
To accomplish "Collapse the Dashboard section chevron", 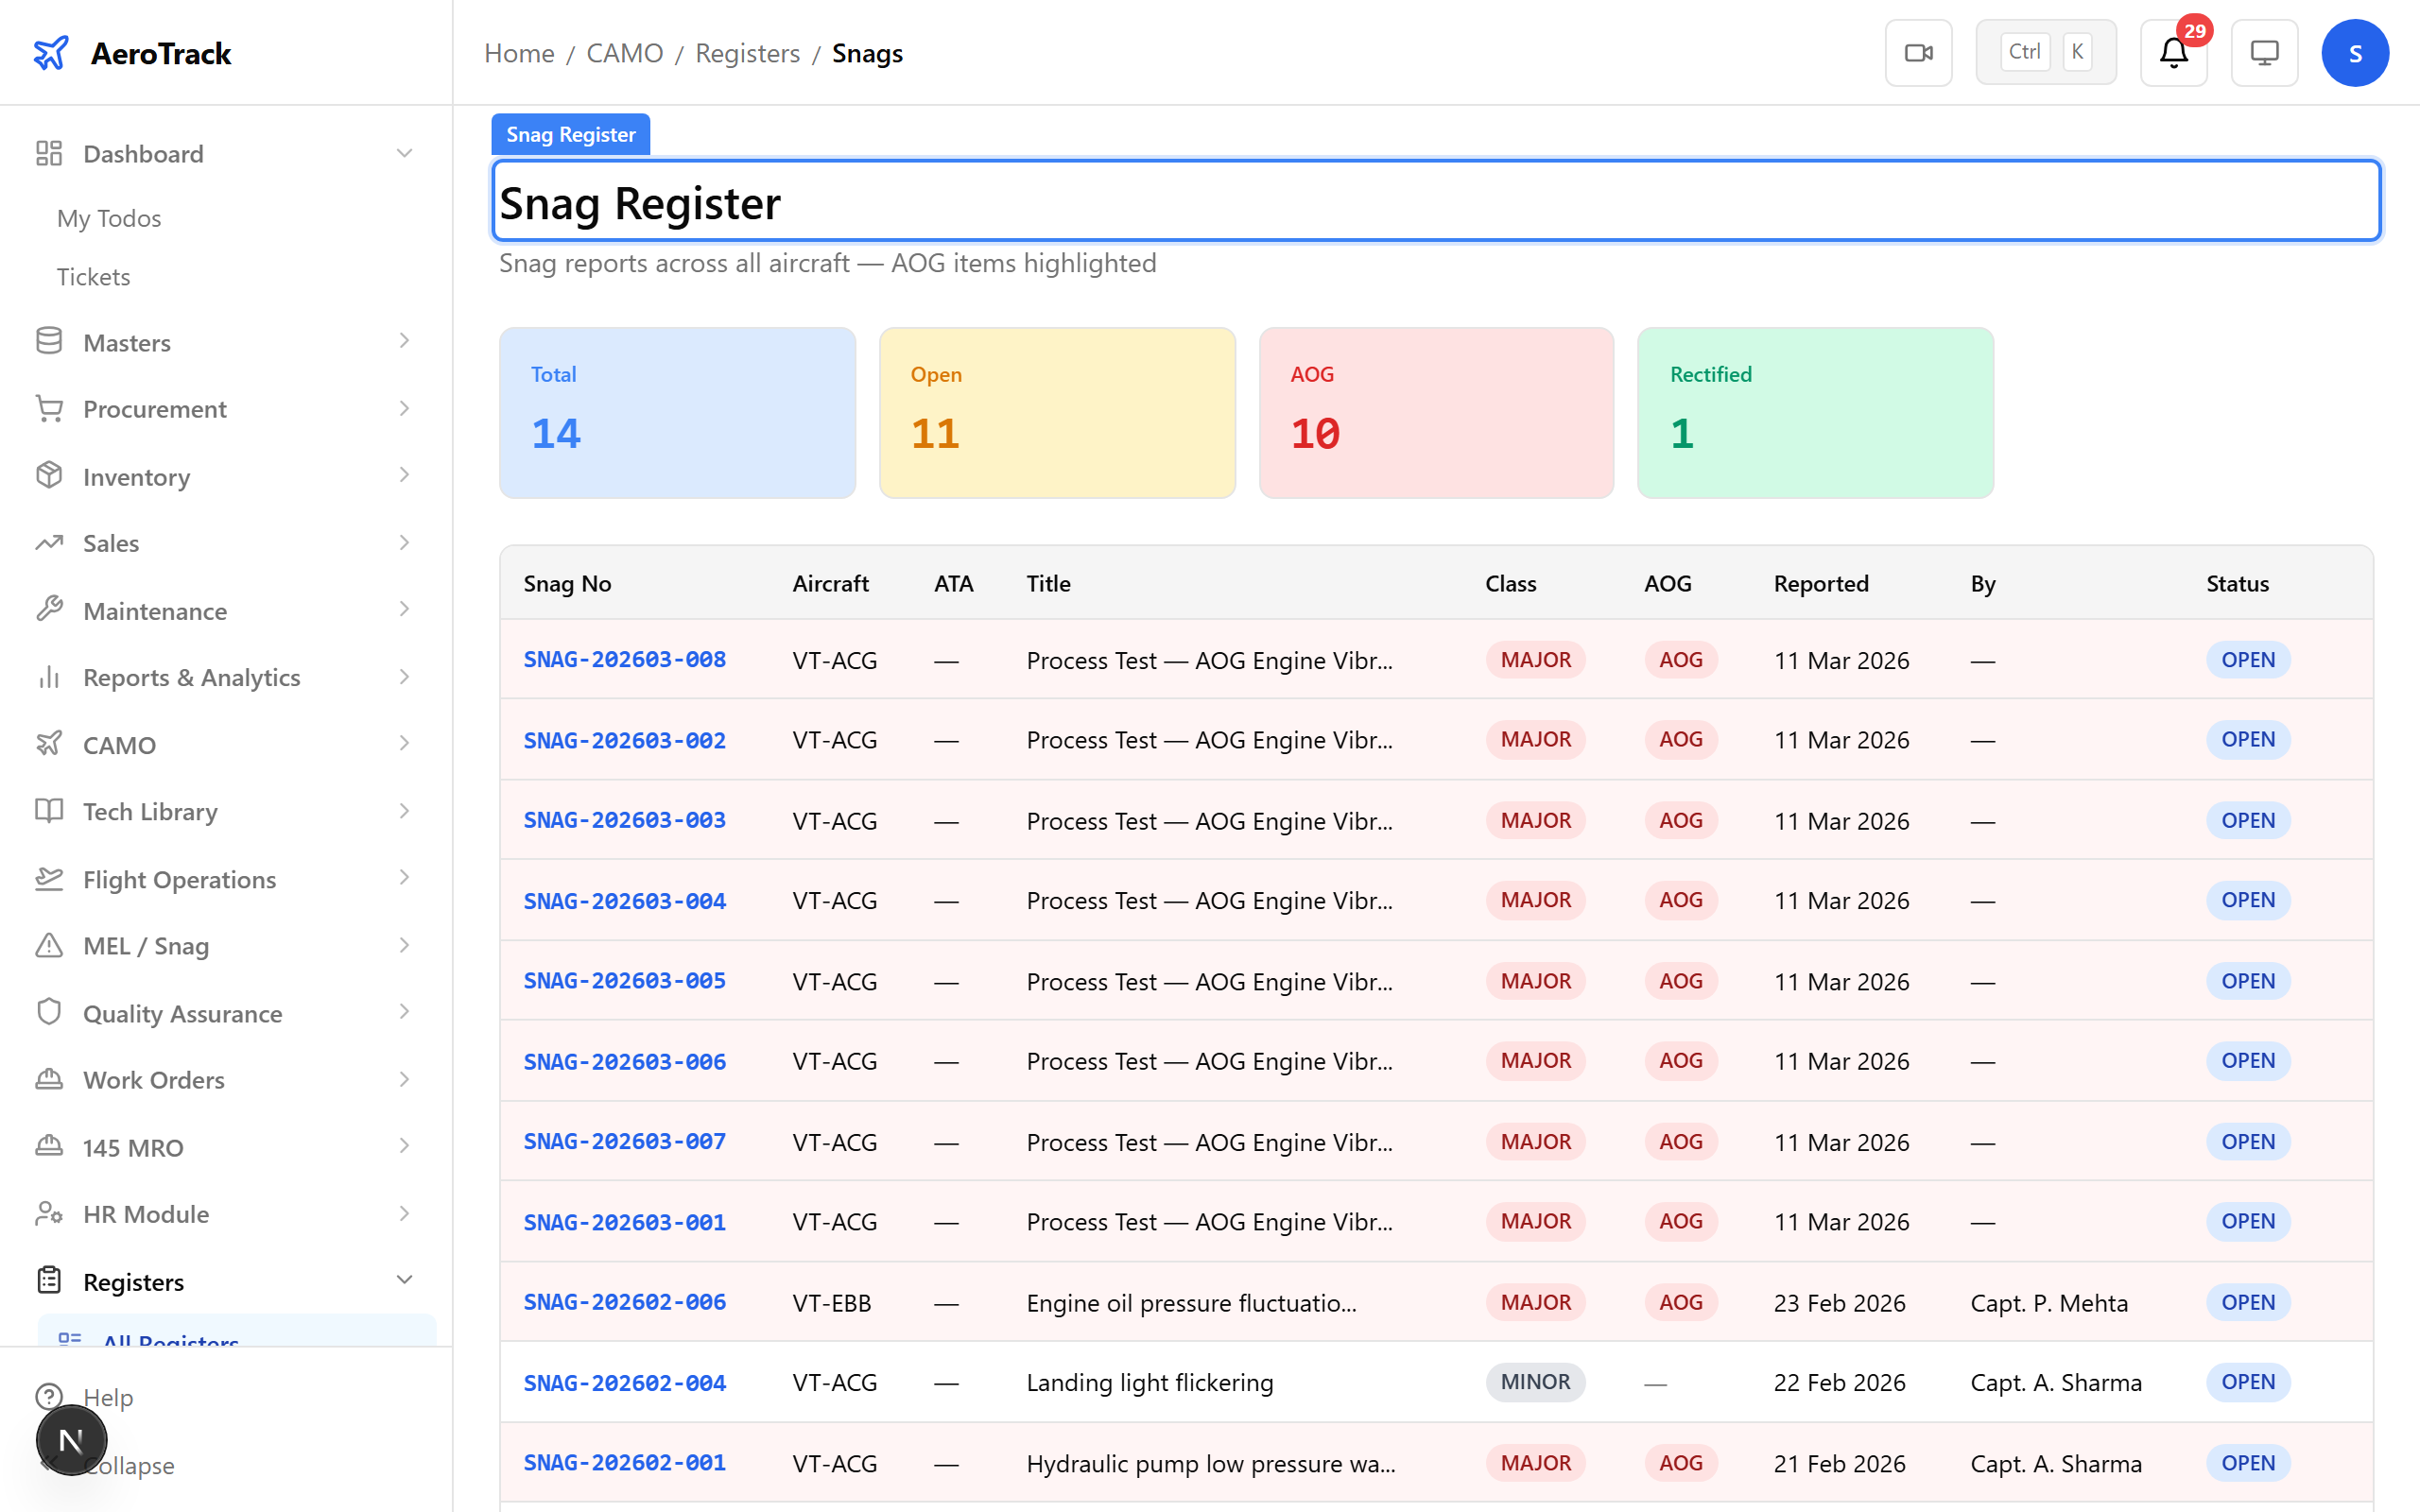I will (x=404, y=153).
